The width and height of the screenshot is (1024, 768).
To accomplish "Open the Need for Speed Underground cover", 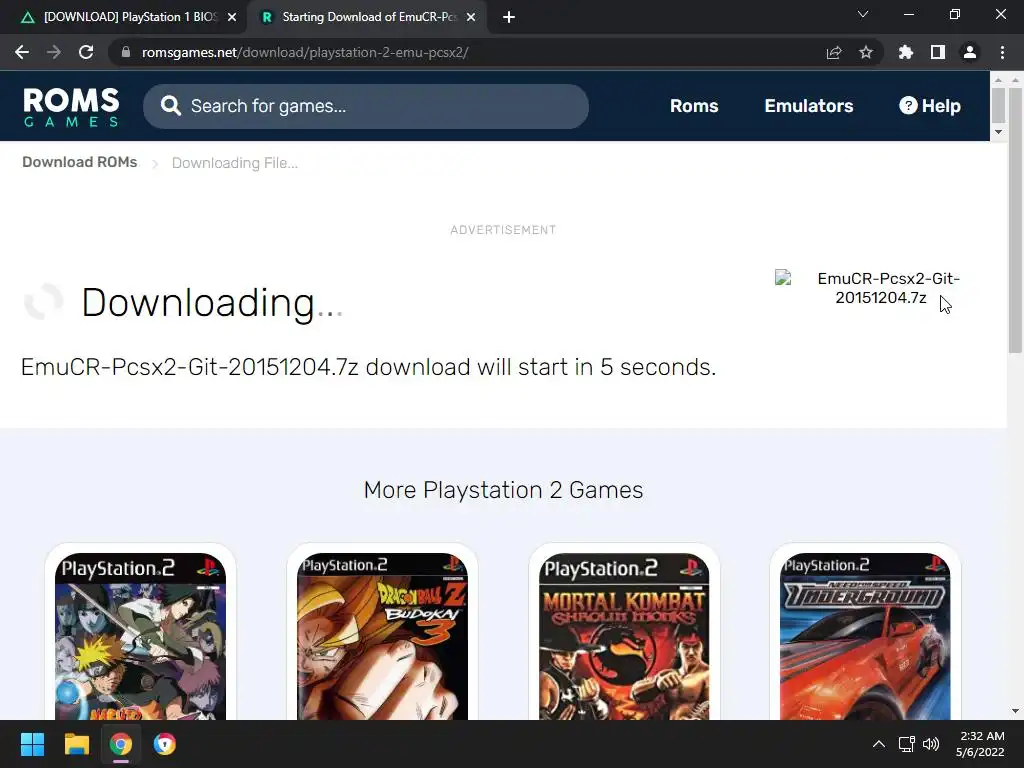I will point(865,636).
